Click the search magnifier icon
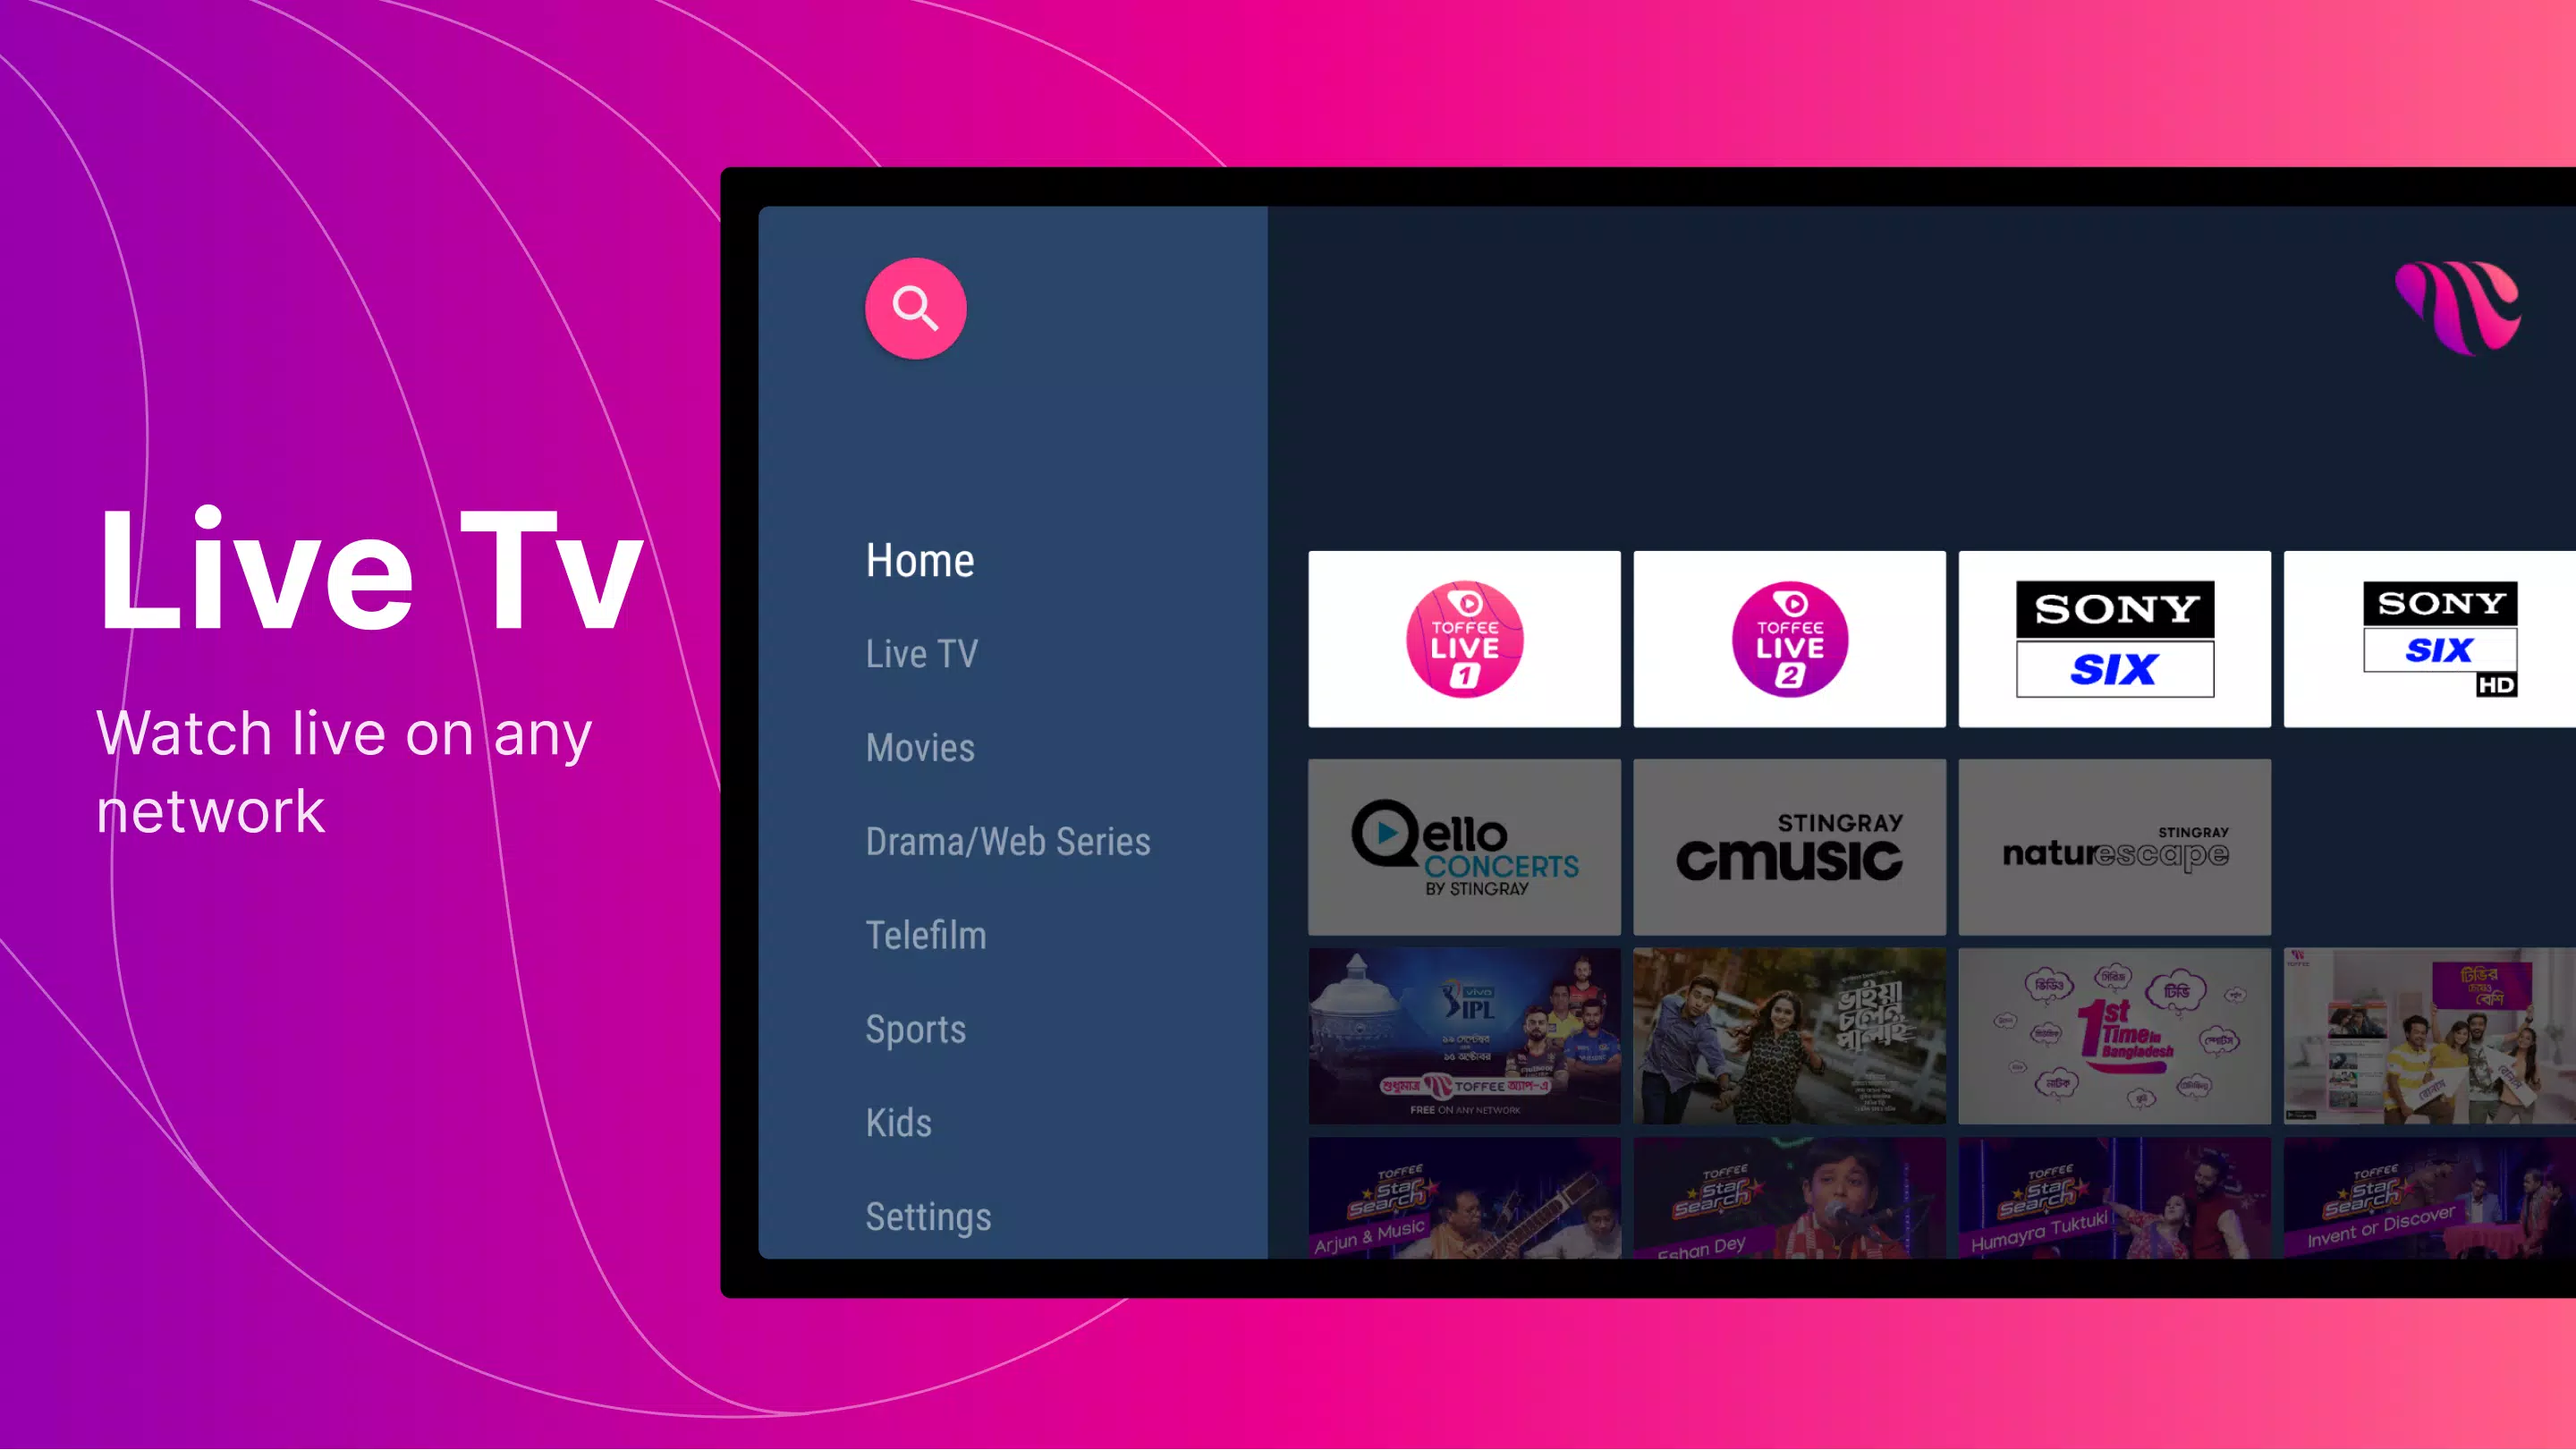 pos(917,308)
